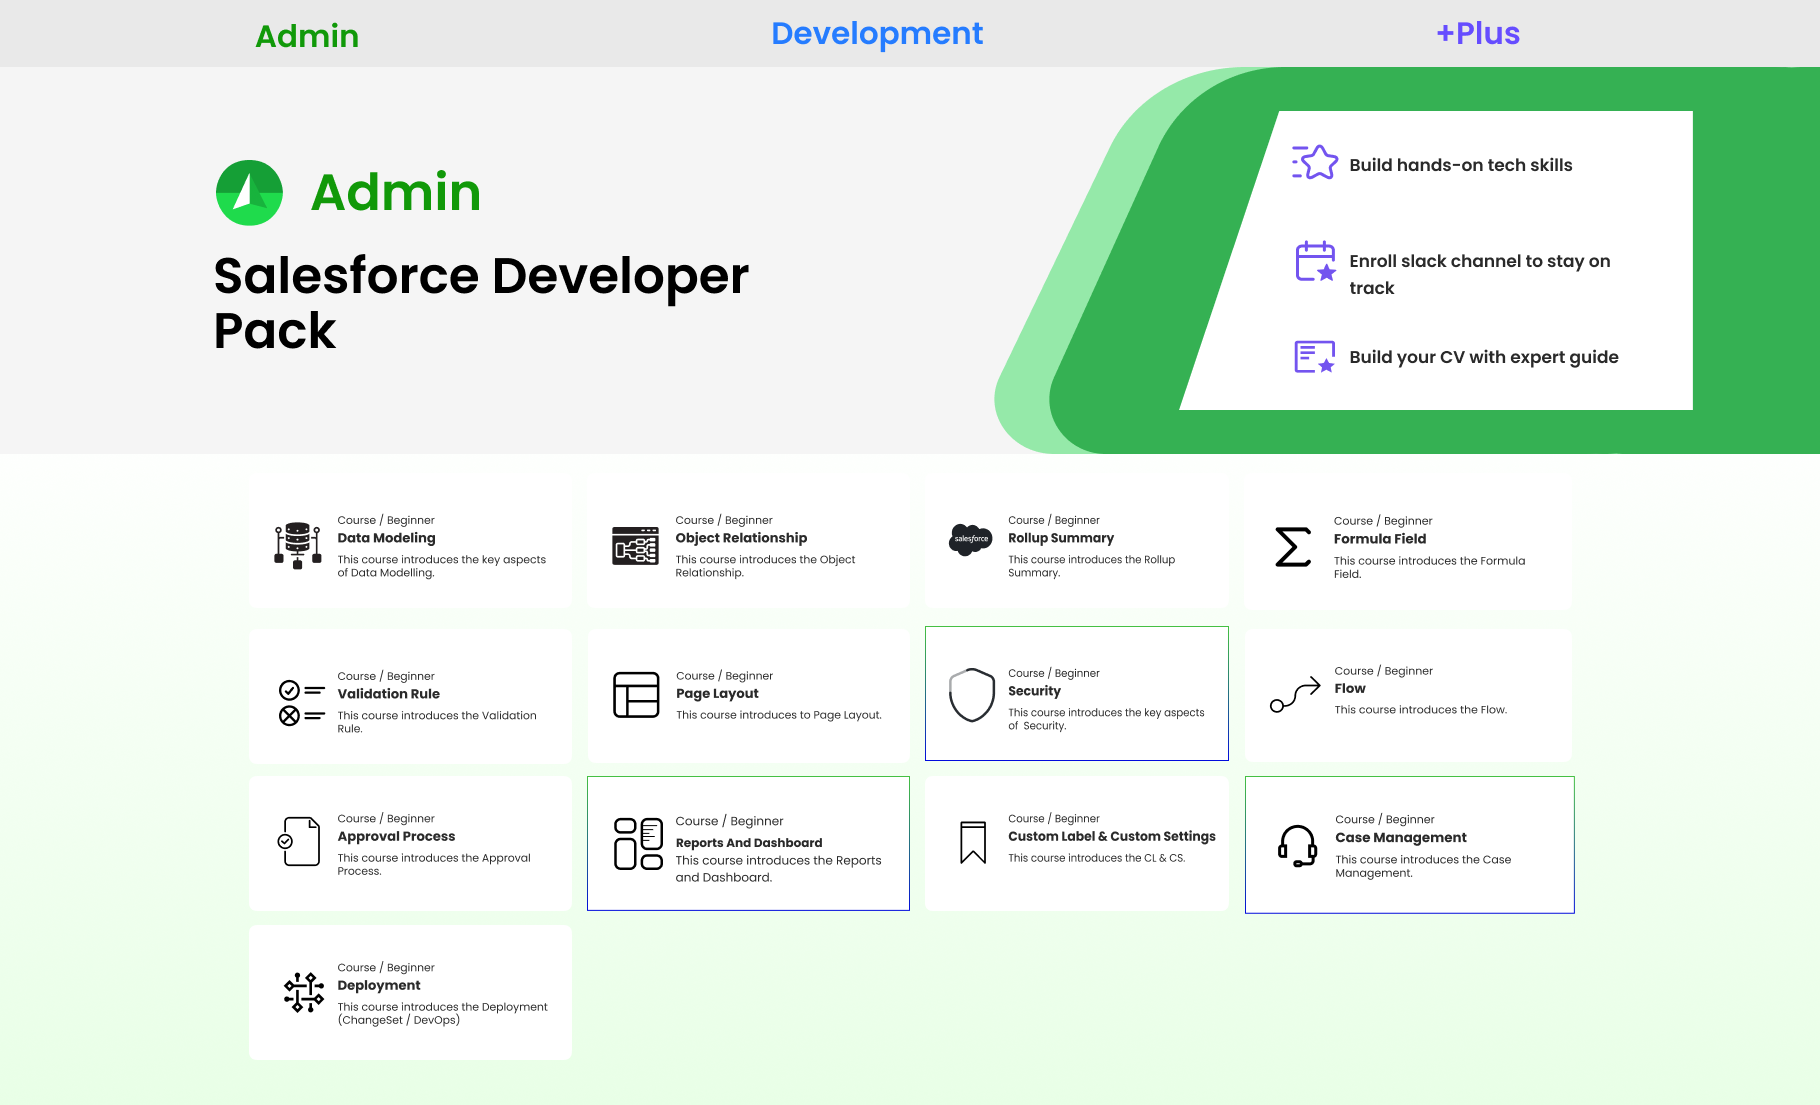
Task: Click the Security shield icon
Action: [x=972, y=695]
